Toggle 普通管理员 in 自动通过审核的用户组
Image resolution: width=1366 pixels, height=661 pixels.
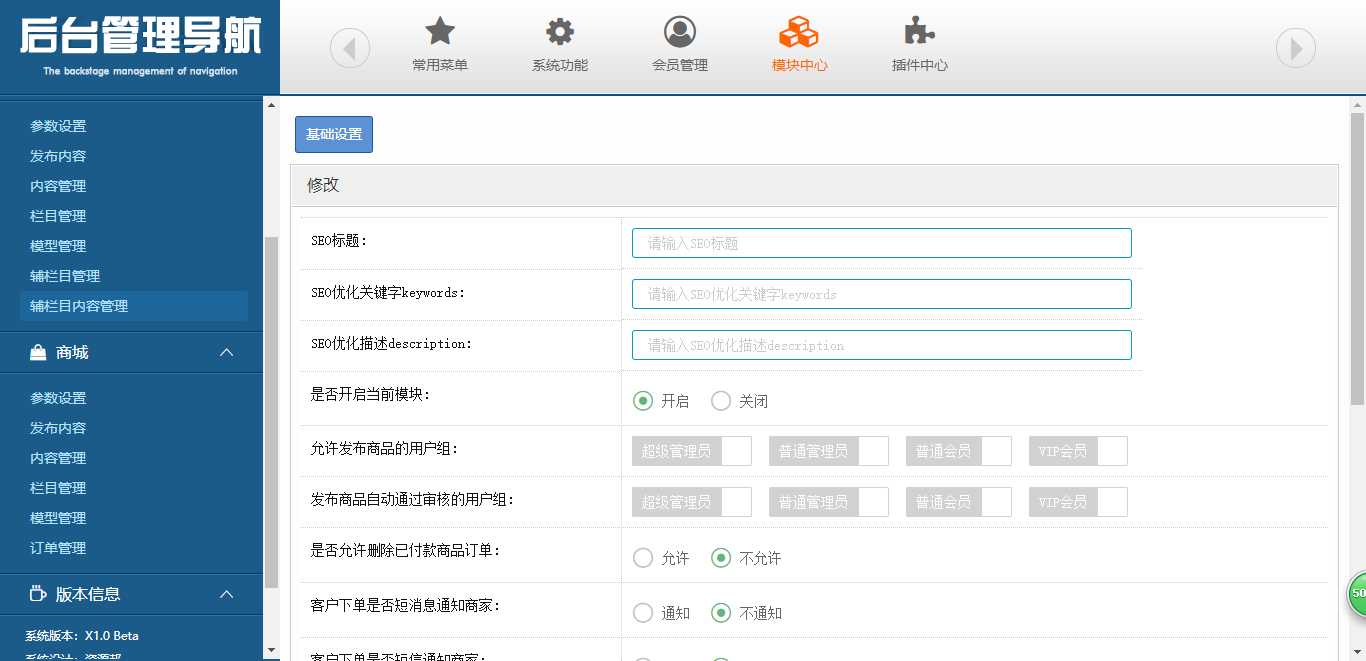829,502
